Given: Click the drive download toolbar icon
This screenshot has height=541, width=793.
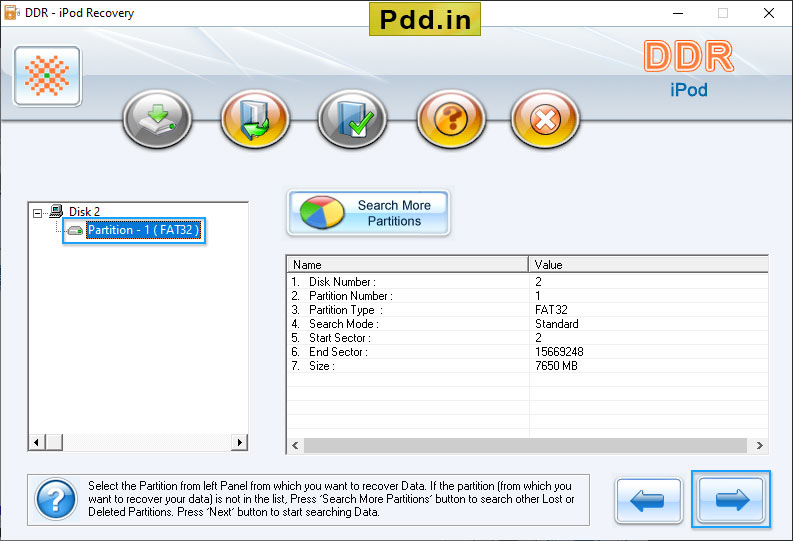Looking at the screenshot, I should (x=157, y=119).
